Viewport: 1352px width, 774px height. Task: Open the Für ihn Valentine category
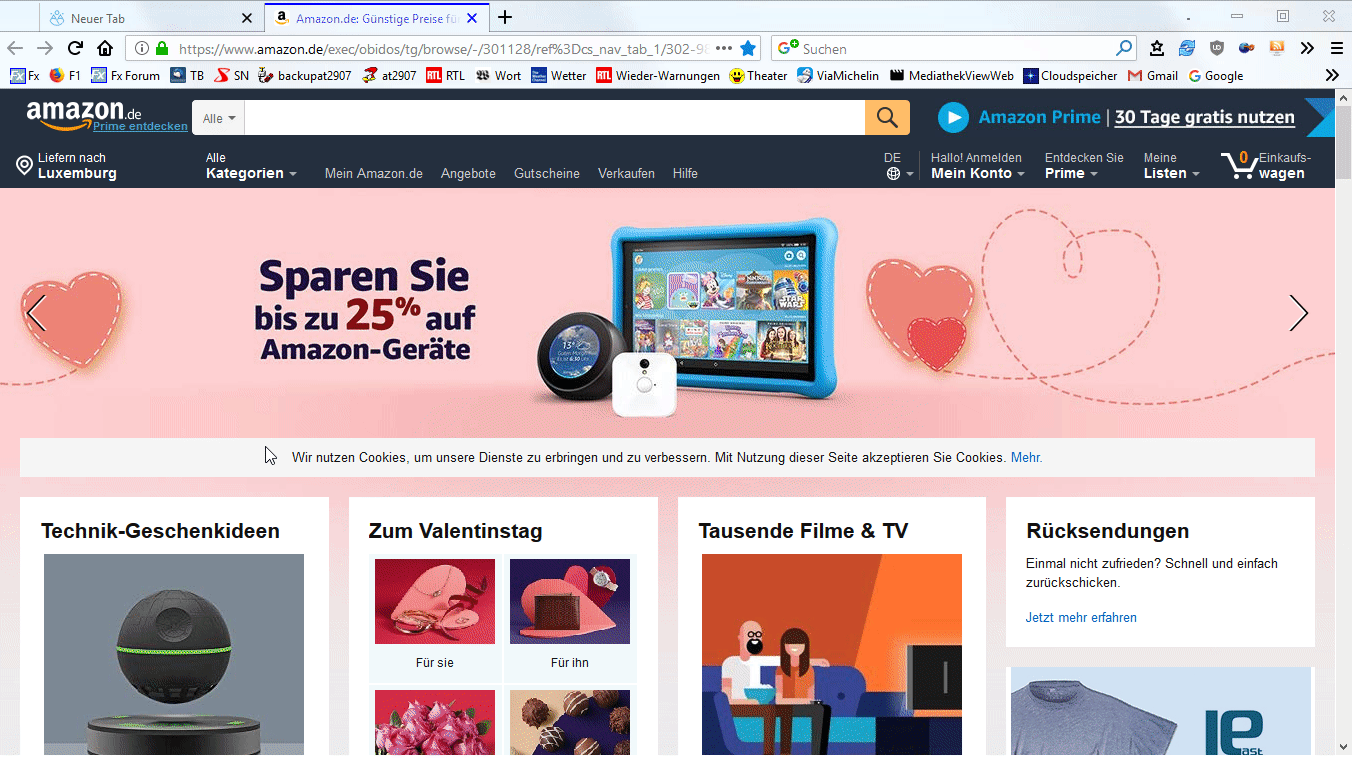570,618
